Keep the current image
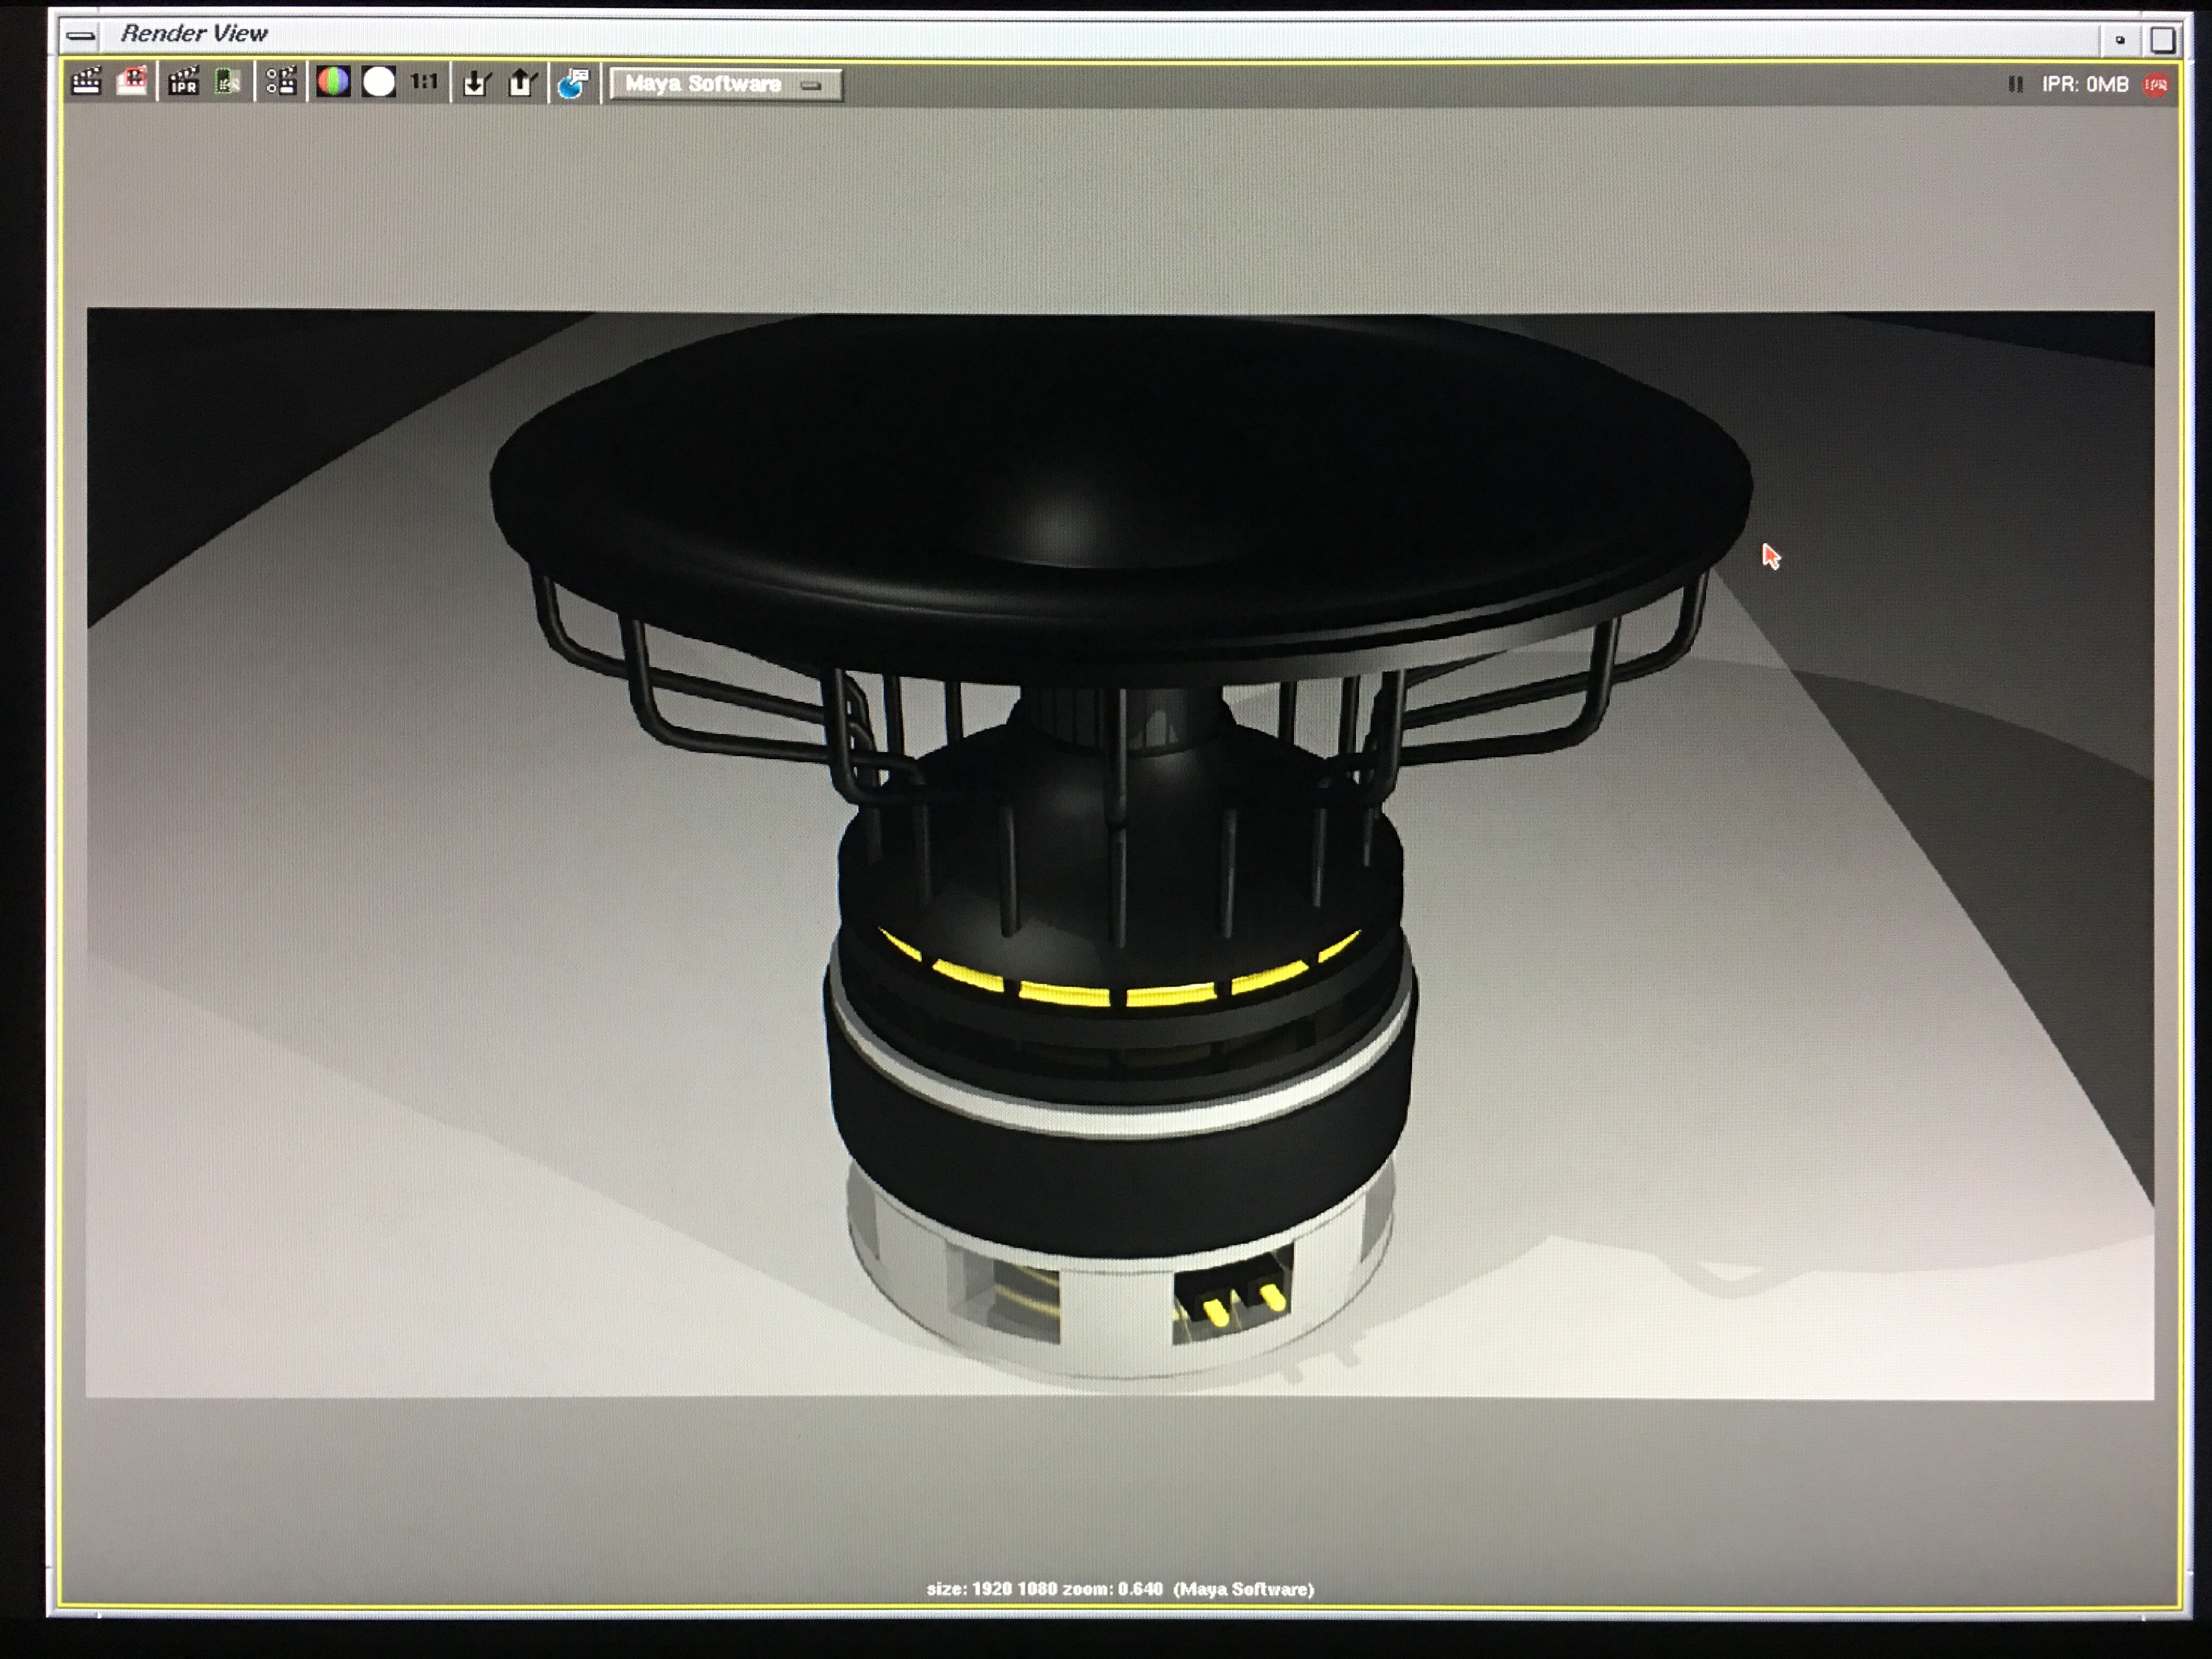Screen dimensions: 2212x1659 pyautogui.click(x=476, y=83)
